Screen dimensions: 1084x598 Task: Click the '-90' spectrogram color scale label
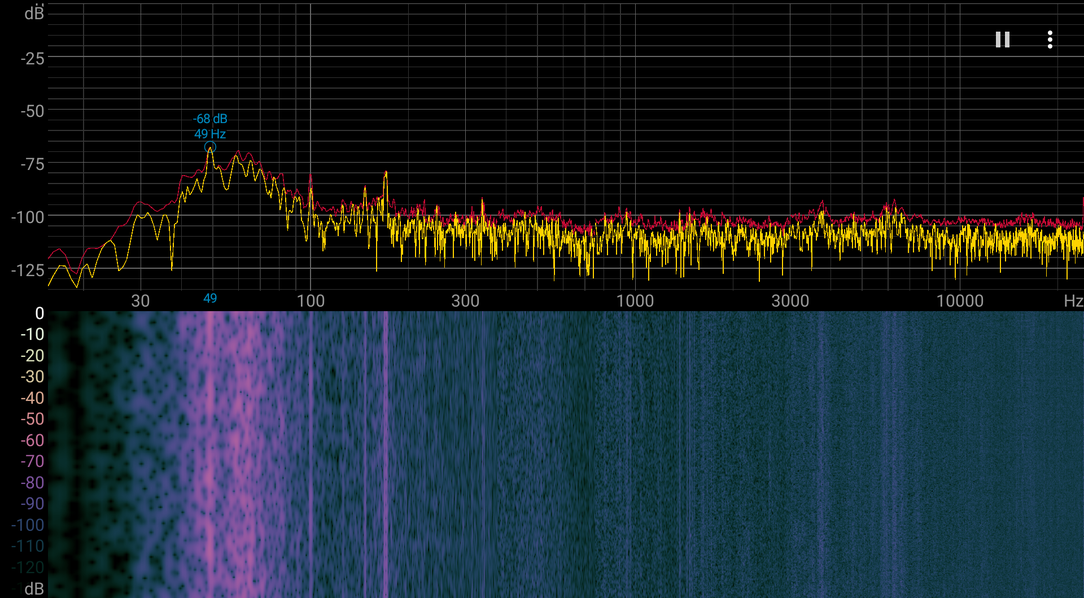(30, 504)
